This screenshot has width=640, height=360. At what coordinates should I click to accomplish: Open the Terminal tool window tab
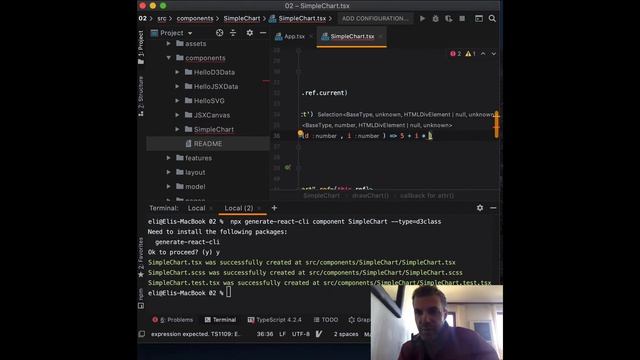(220, 320)
